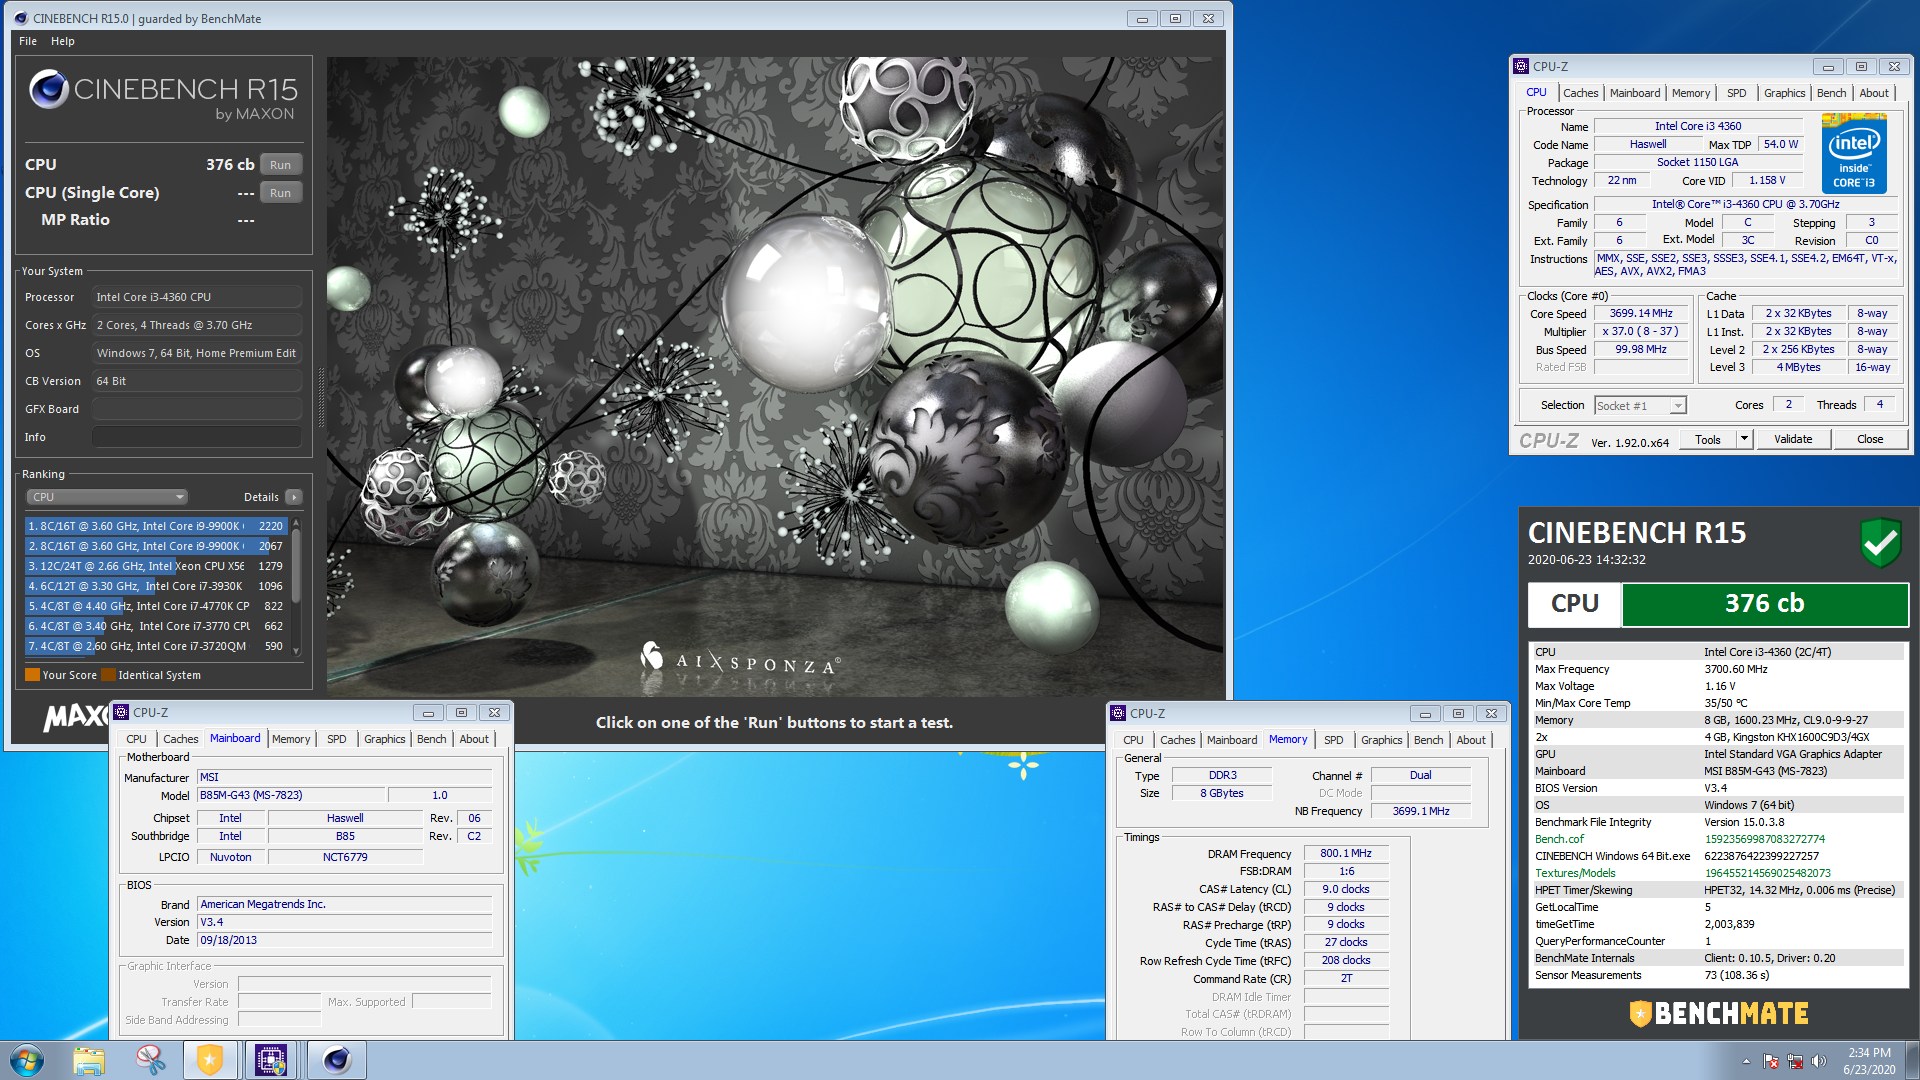The height and width of the screenshot is (1080, 1920).
Task: Click the DRAM Frequency value 800.1 MHz
Action: tap(1345, 854)
